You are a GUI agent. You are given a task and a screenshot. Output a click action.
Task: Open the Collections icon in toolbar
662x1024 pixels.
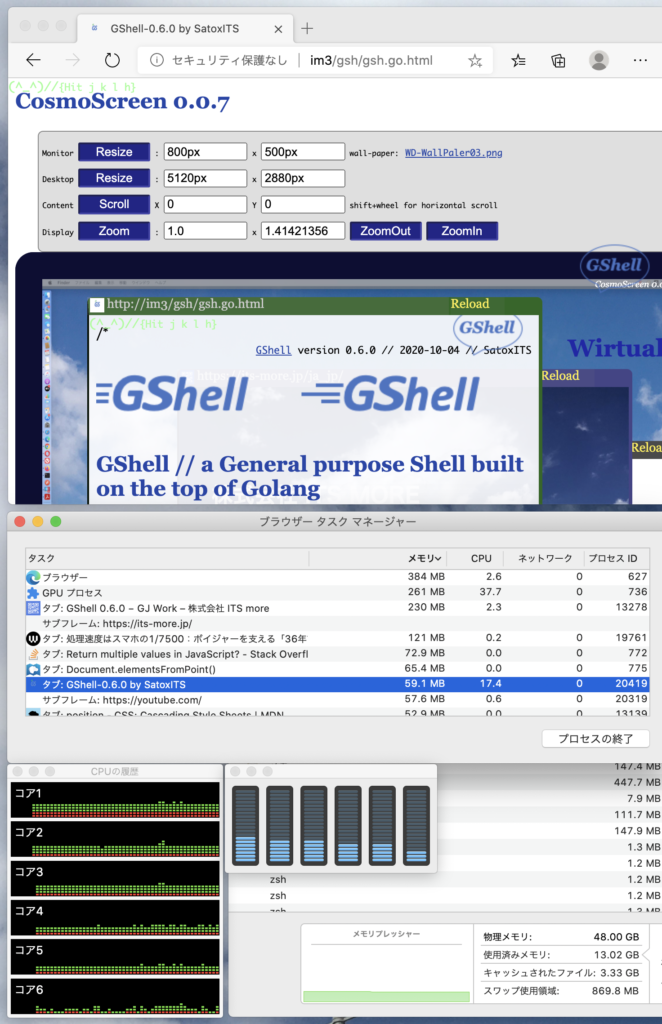[558, 60]
